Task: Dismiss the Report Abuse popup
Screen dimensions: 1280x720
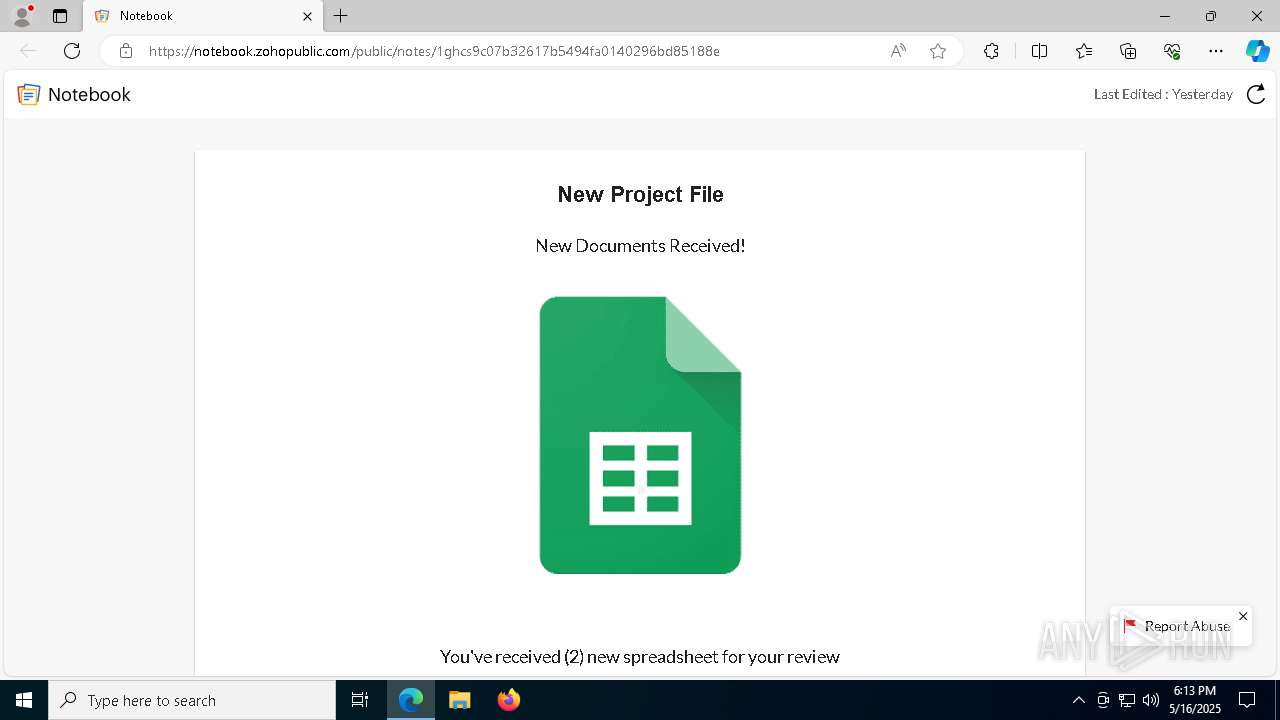Action: 1243,616
